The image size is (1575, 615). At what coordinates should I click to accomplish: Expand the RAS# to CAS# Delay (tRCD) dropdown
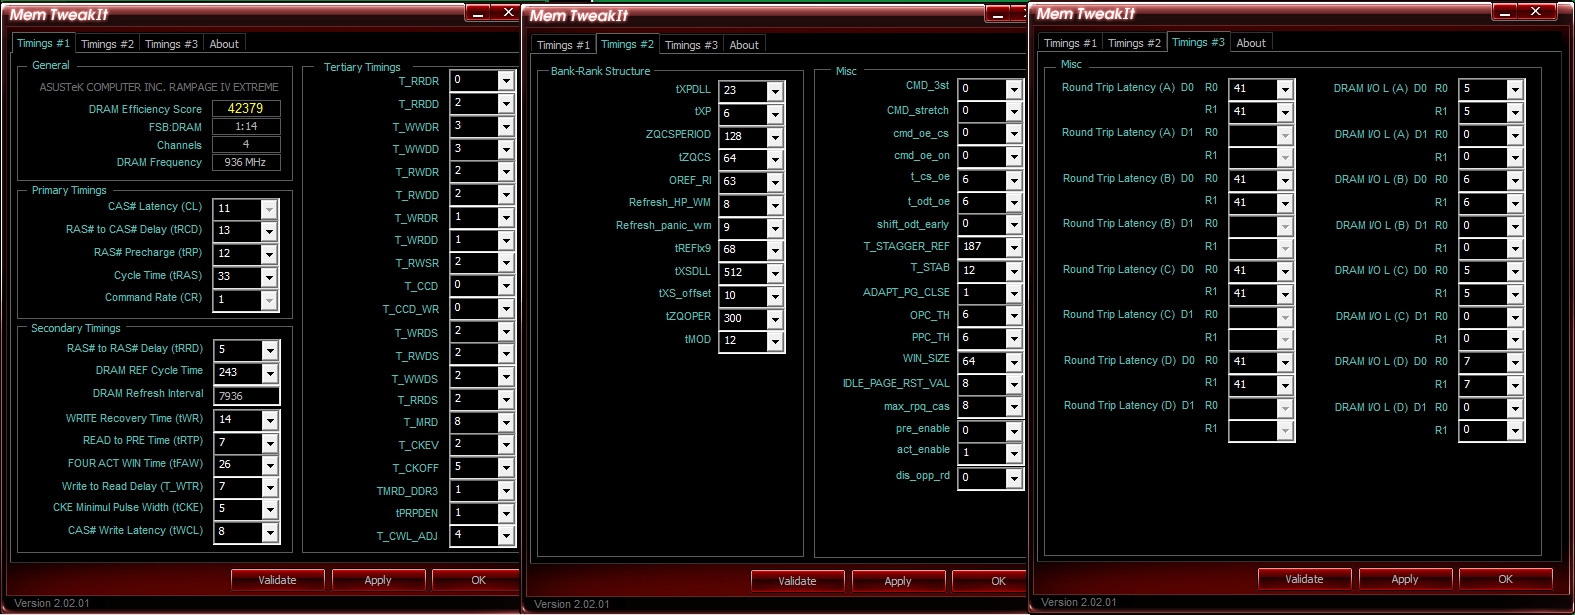[x=269, y=231]
